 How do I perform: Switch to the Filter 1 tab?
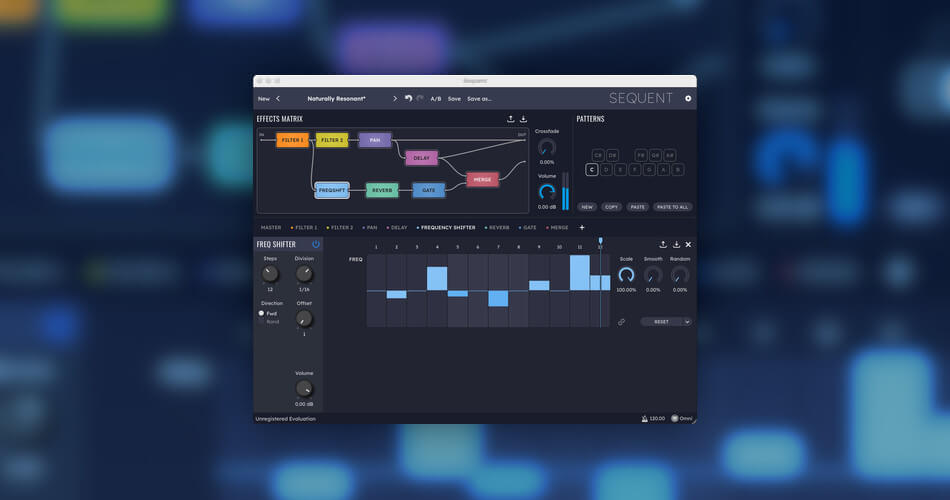pos(304,228)
